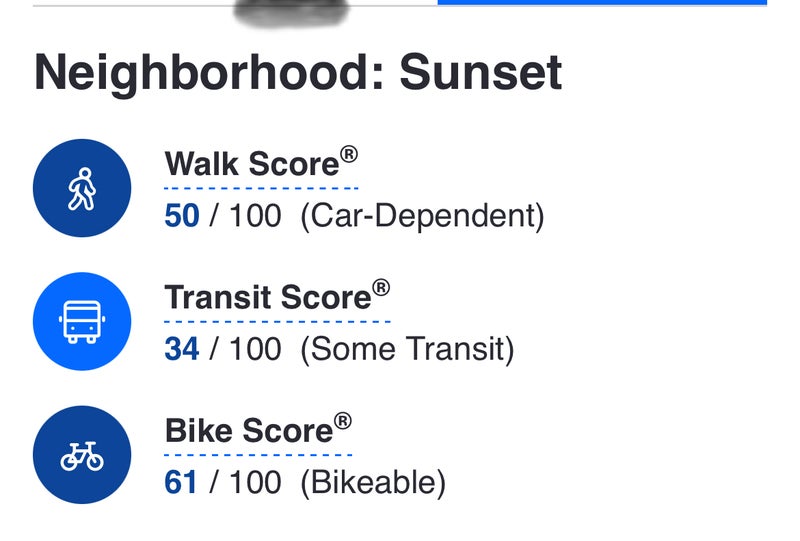Click the bus transit icon
The width and height of the screenshot is (800, 541).
[x=82, y=322]
